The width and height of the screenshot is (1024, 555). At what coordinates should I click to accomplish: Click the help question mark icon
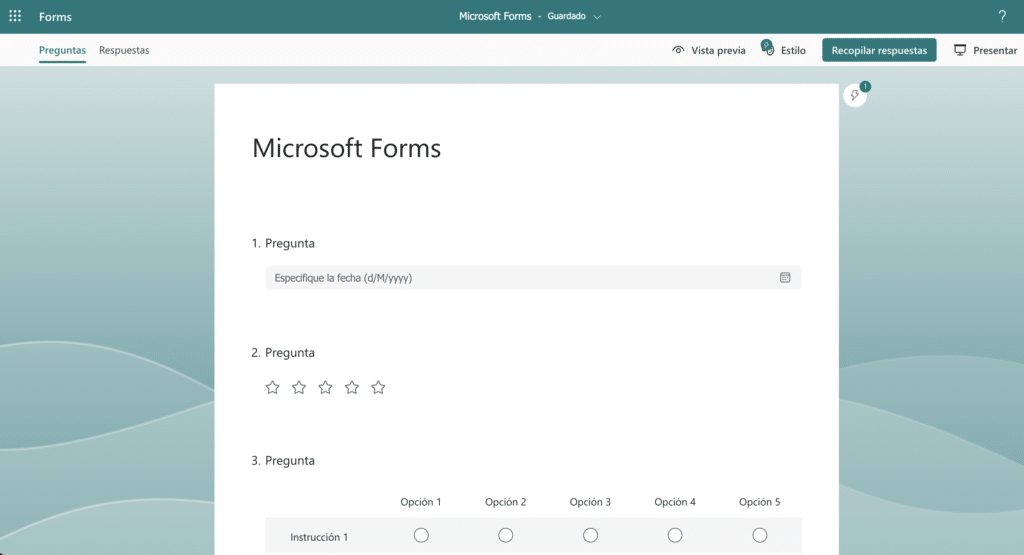pos(1002,16)
